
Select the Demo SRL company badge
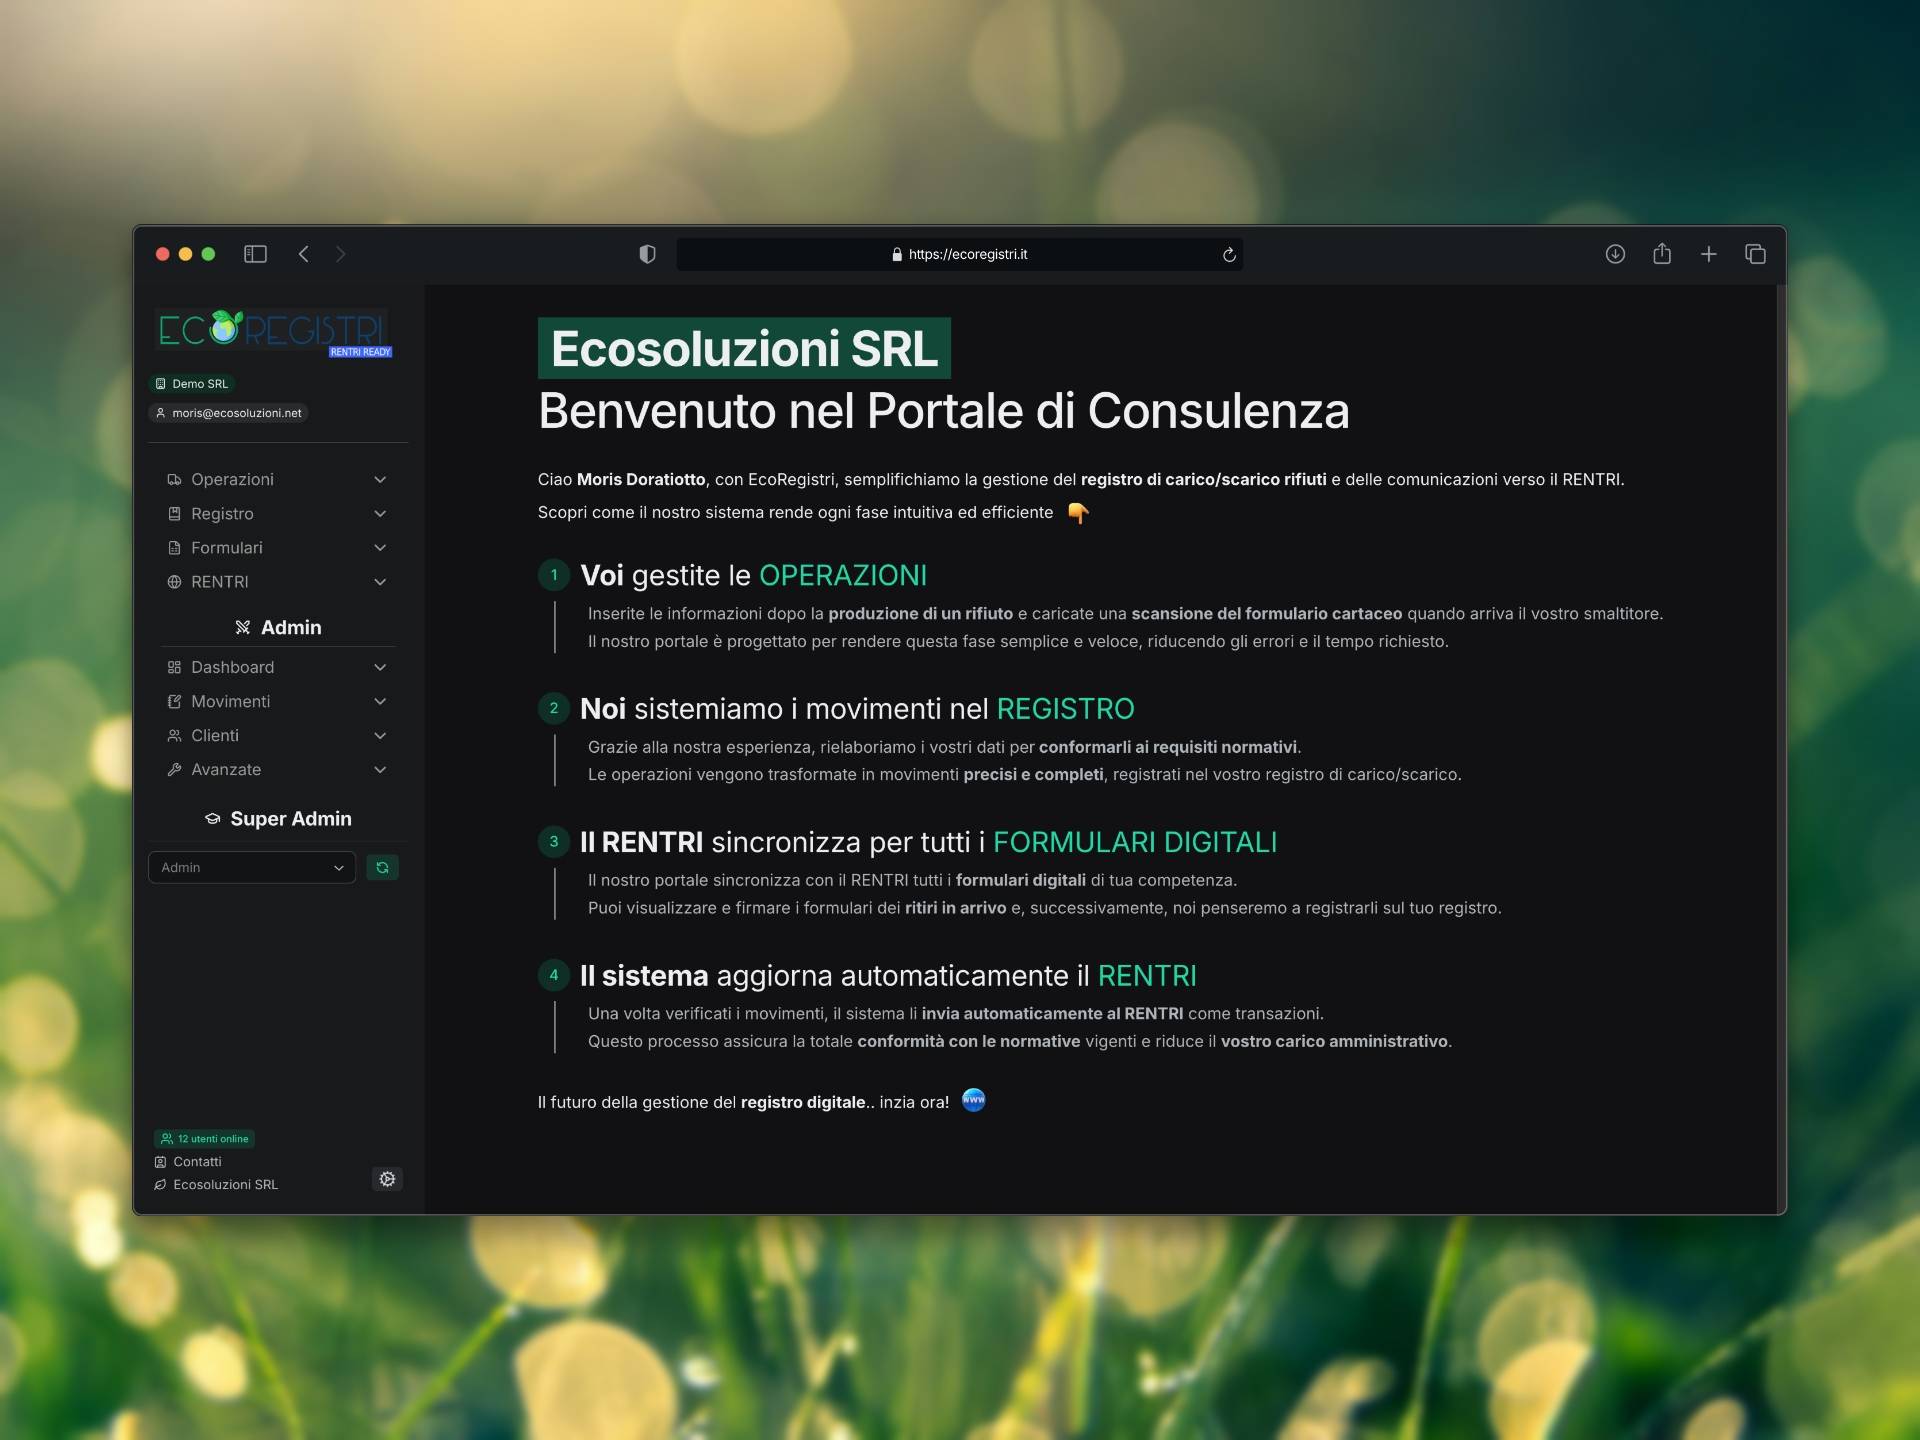(x=192, y=384)
